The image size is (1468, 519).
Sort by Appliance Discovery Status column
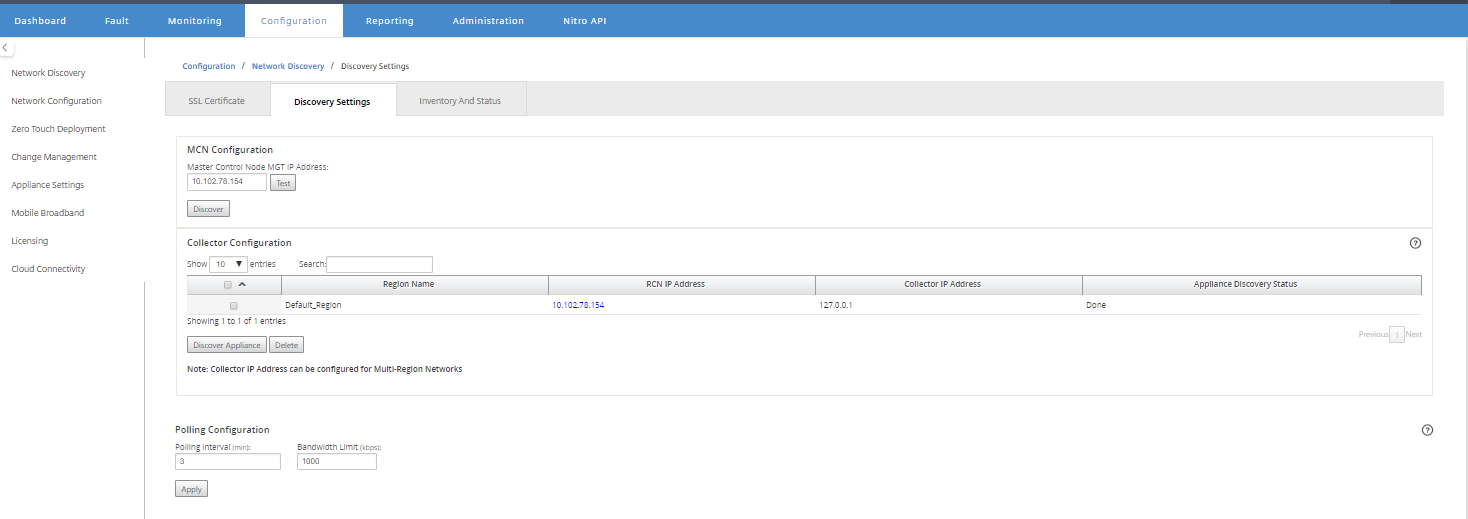tap(1252, 285)
